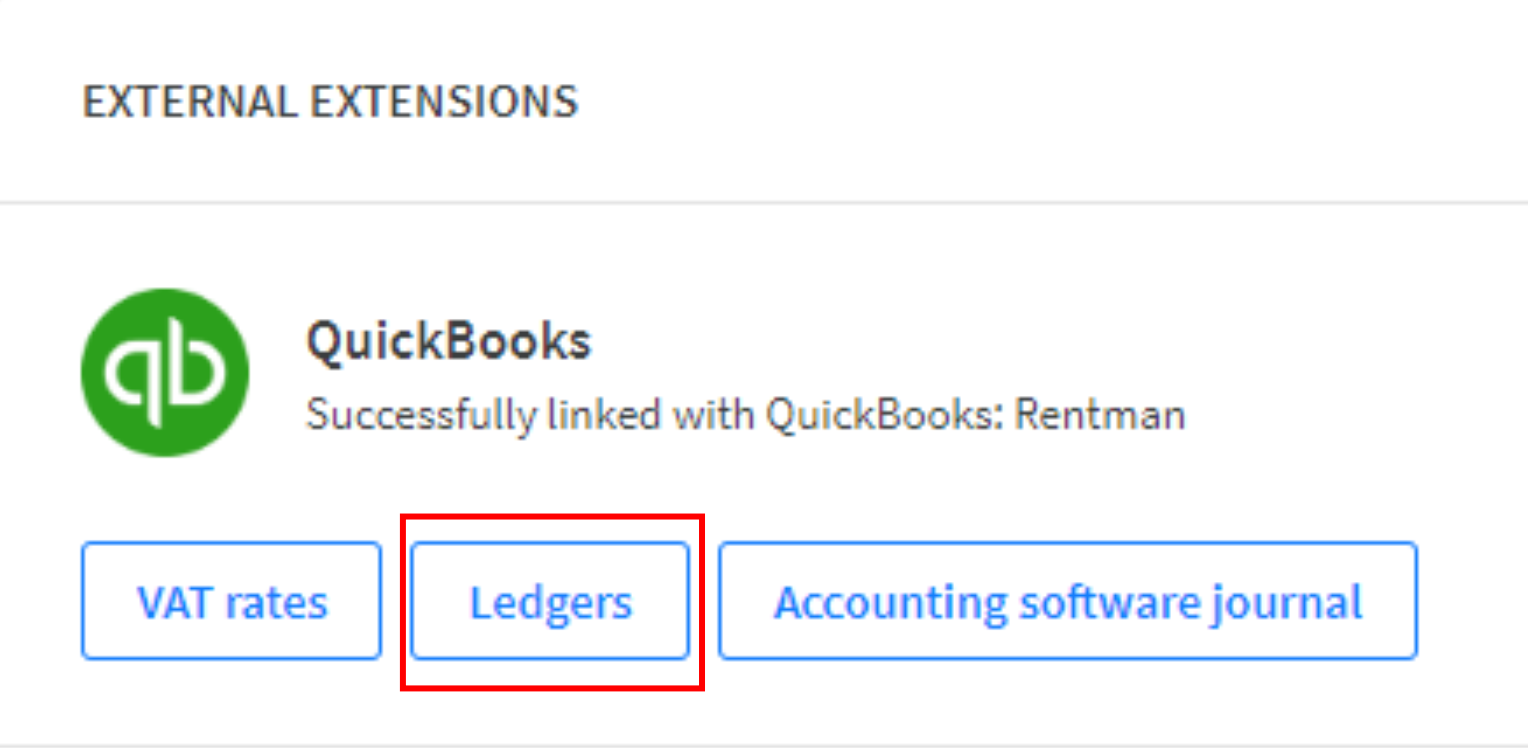Click the 'VAT rates' button label
The image size is (1528, 748).
tap(232, 603)
